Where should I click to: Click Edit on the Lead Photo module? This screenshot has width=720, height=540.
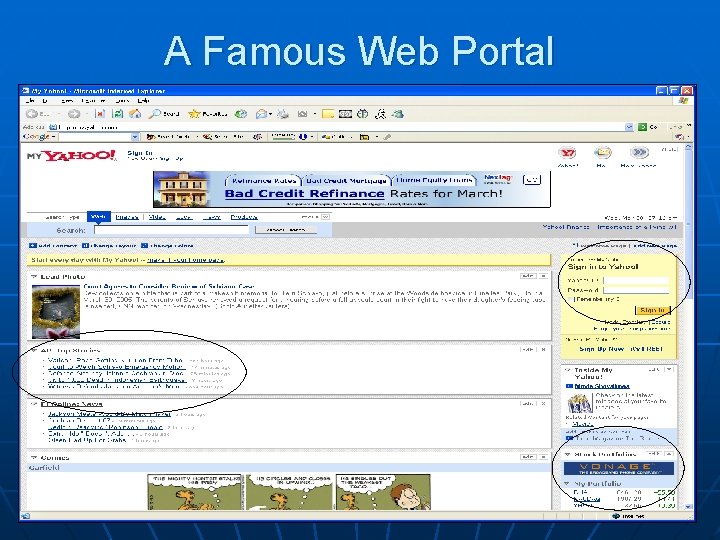tap(528, 276)
